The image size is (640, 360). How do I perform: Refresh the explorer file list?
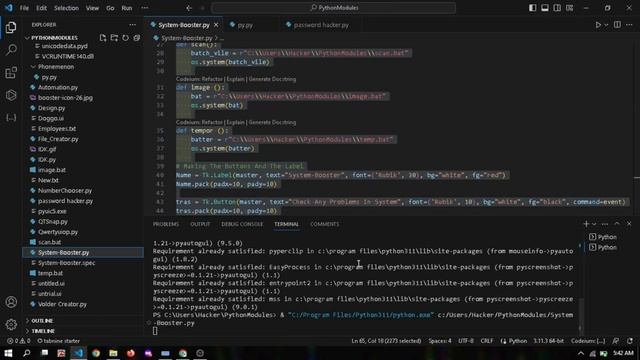(125, 38)
